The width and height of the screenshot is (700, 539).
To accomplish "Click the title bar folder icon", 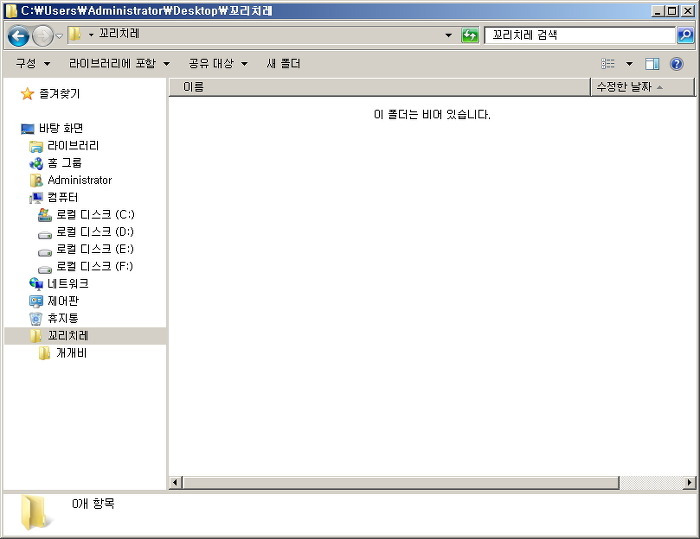I will [11, 11].
